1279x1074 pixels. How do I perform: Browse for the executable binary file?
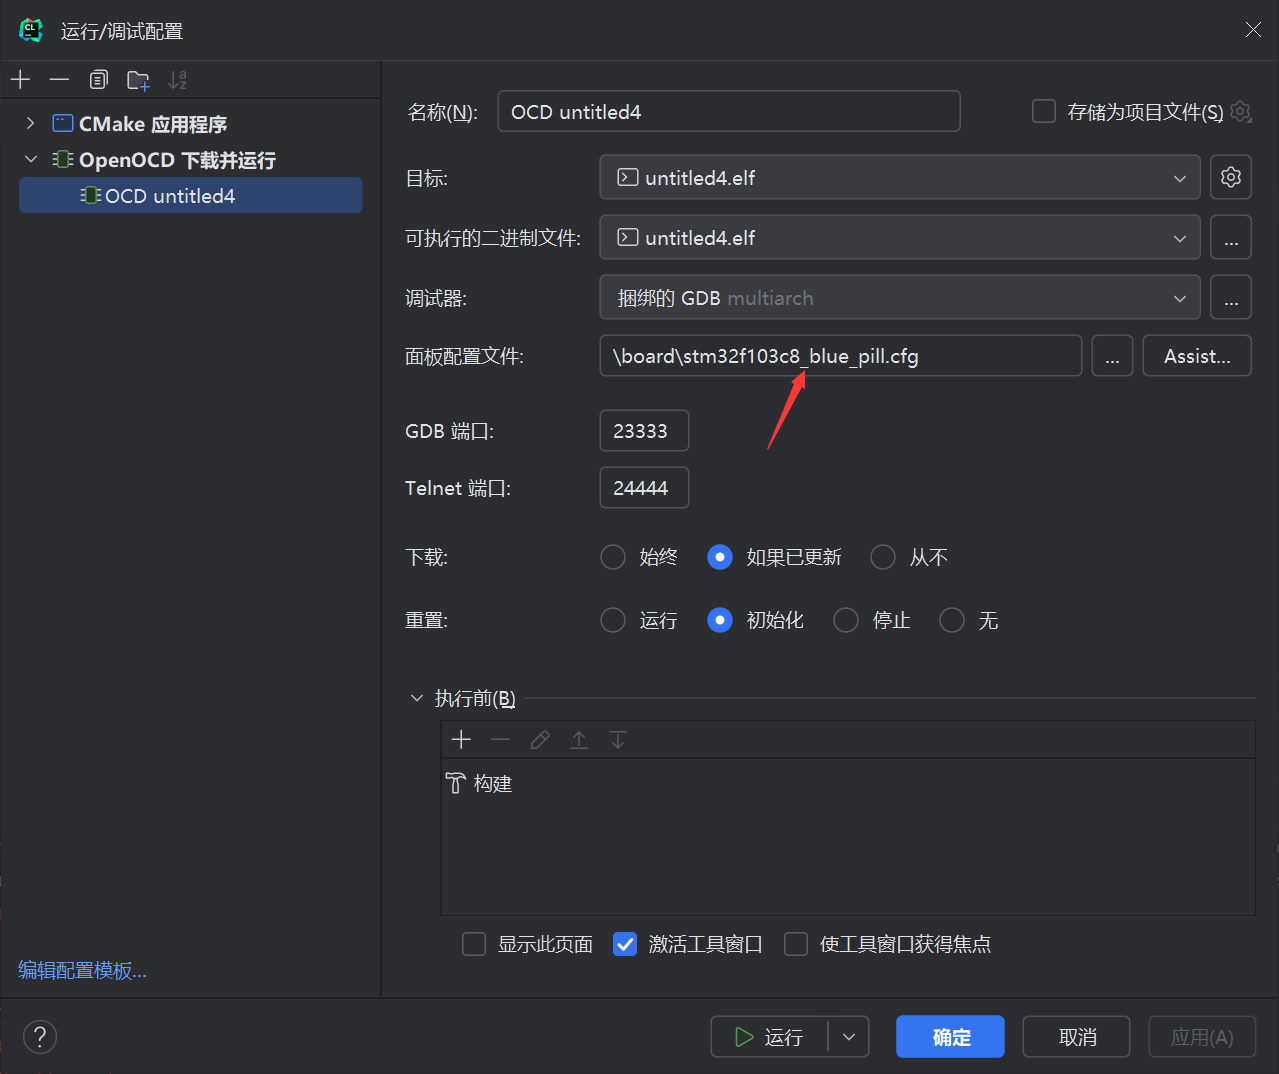click(x=1231, y=238)
